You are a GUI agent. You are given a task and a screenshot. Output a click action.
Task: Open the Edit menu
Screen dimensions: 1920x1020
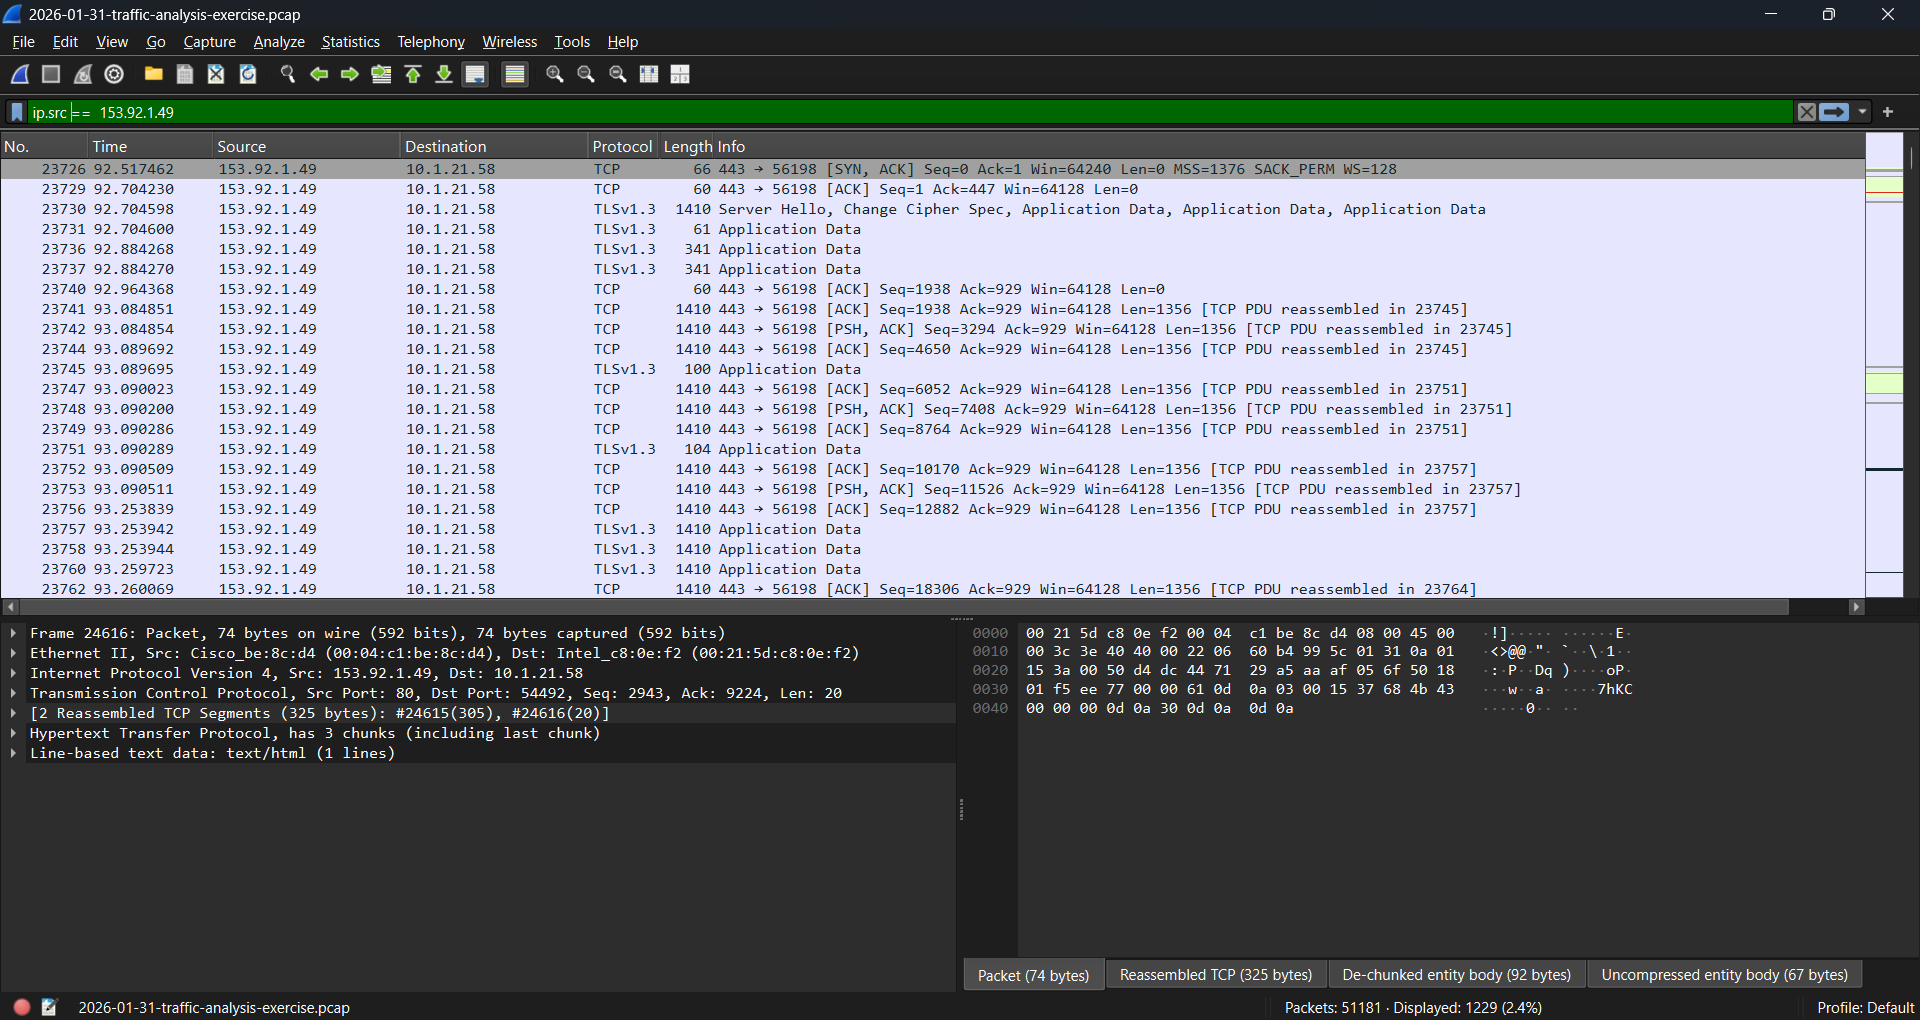(65, 42)
